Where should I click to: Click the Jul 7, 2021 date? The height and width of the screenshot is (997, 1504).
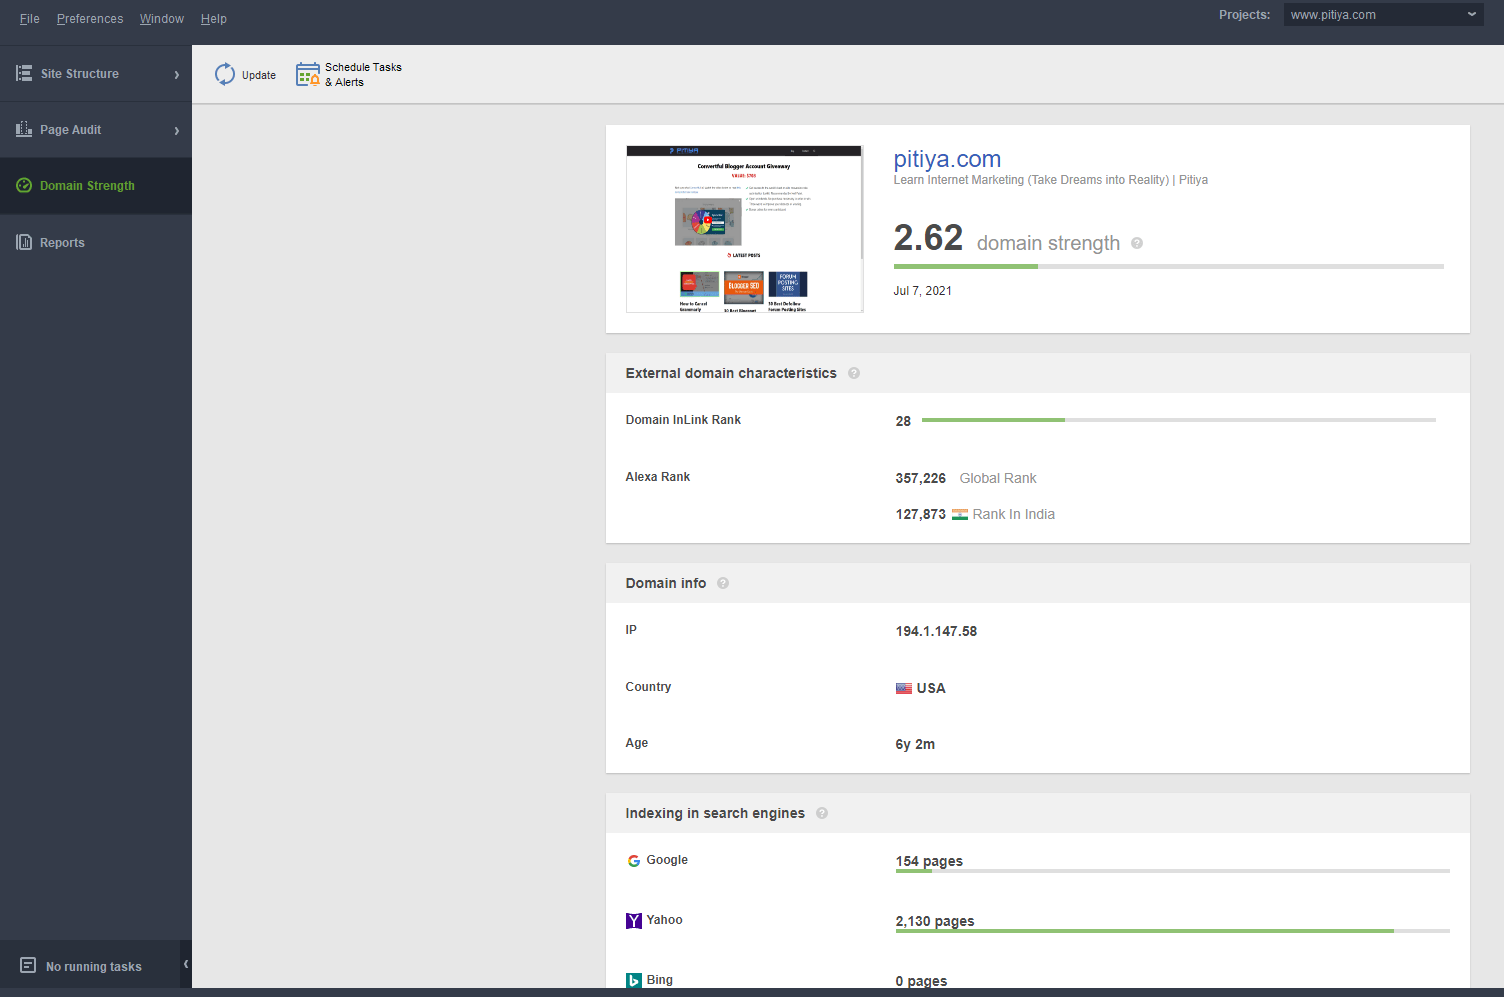pyautogui.click(x=922, y=291)
